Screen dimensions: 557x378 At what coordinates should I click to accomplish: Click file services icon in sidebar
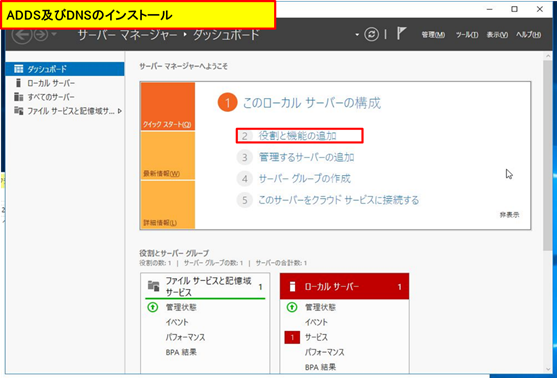tap(18, 111)
